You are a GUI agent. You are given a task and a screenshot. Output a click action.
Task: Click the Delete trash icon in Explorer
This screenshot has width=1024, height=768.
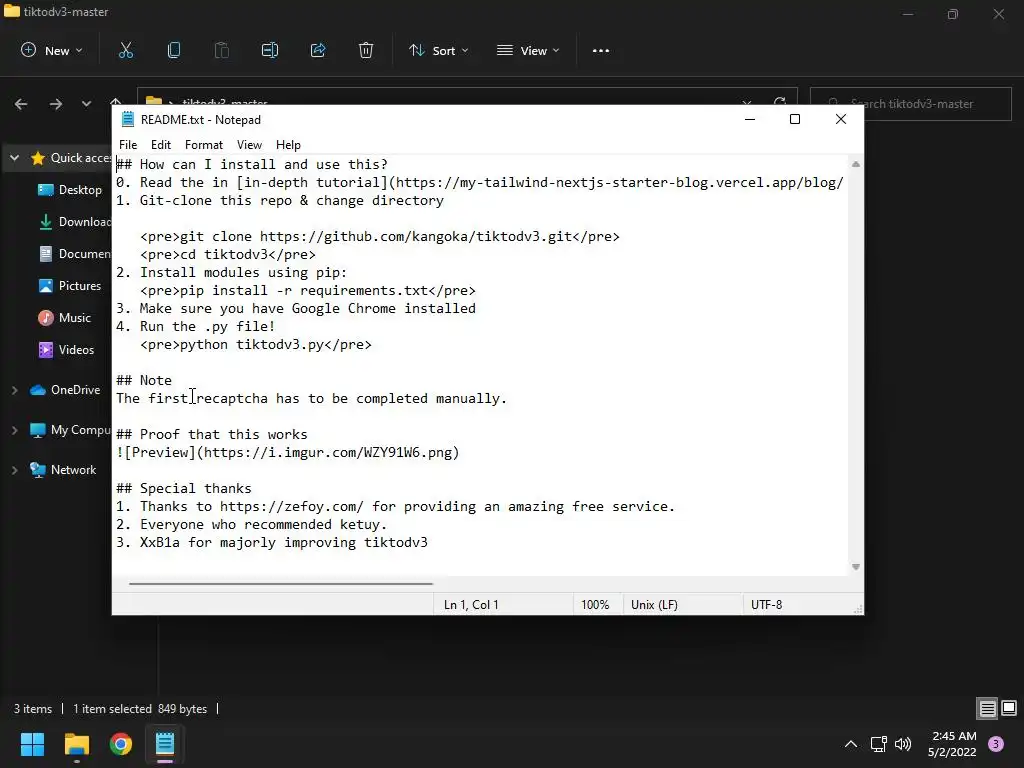tap(366, 50)
